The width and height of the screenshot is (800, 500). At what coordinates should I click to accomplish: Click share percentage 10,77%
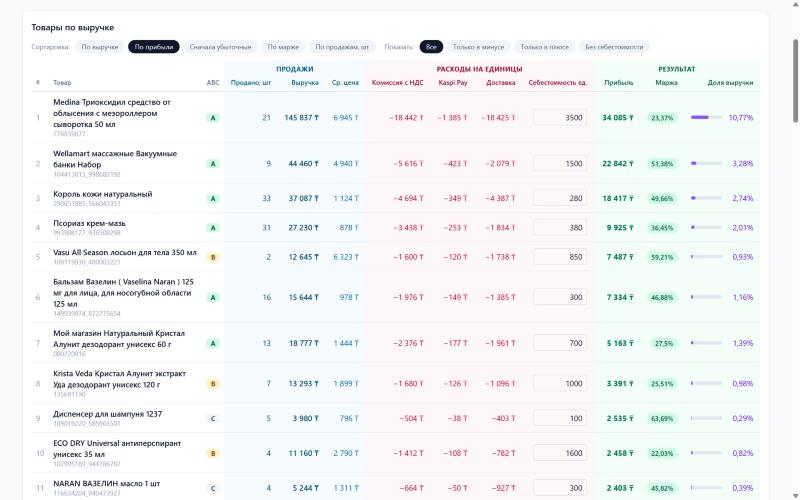click(x=741, y=118)
